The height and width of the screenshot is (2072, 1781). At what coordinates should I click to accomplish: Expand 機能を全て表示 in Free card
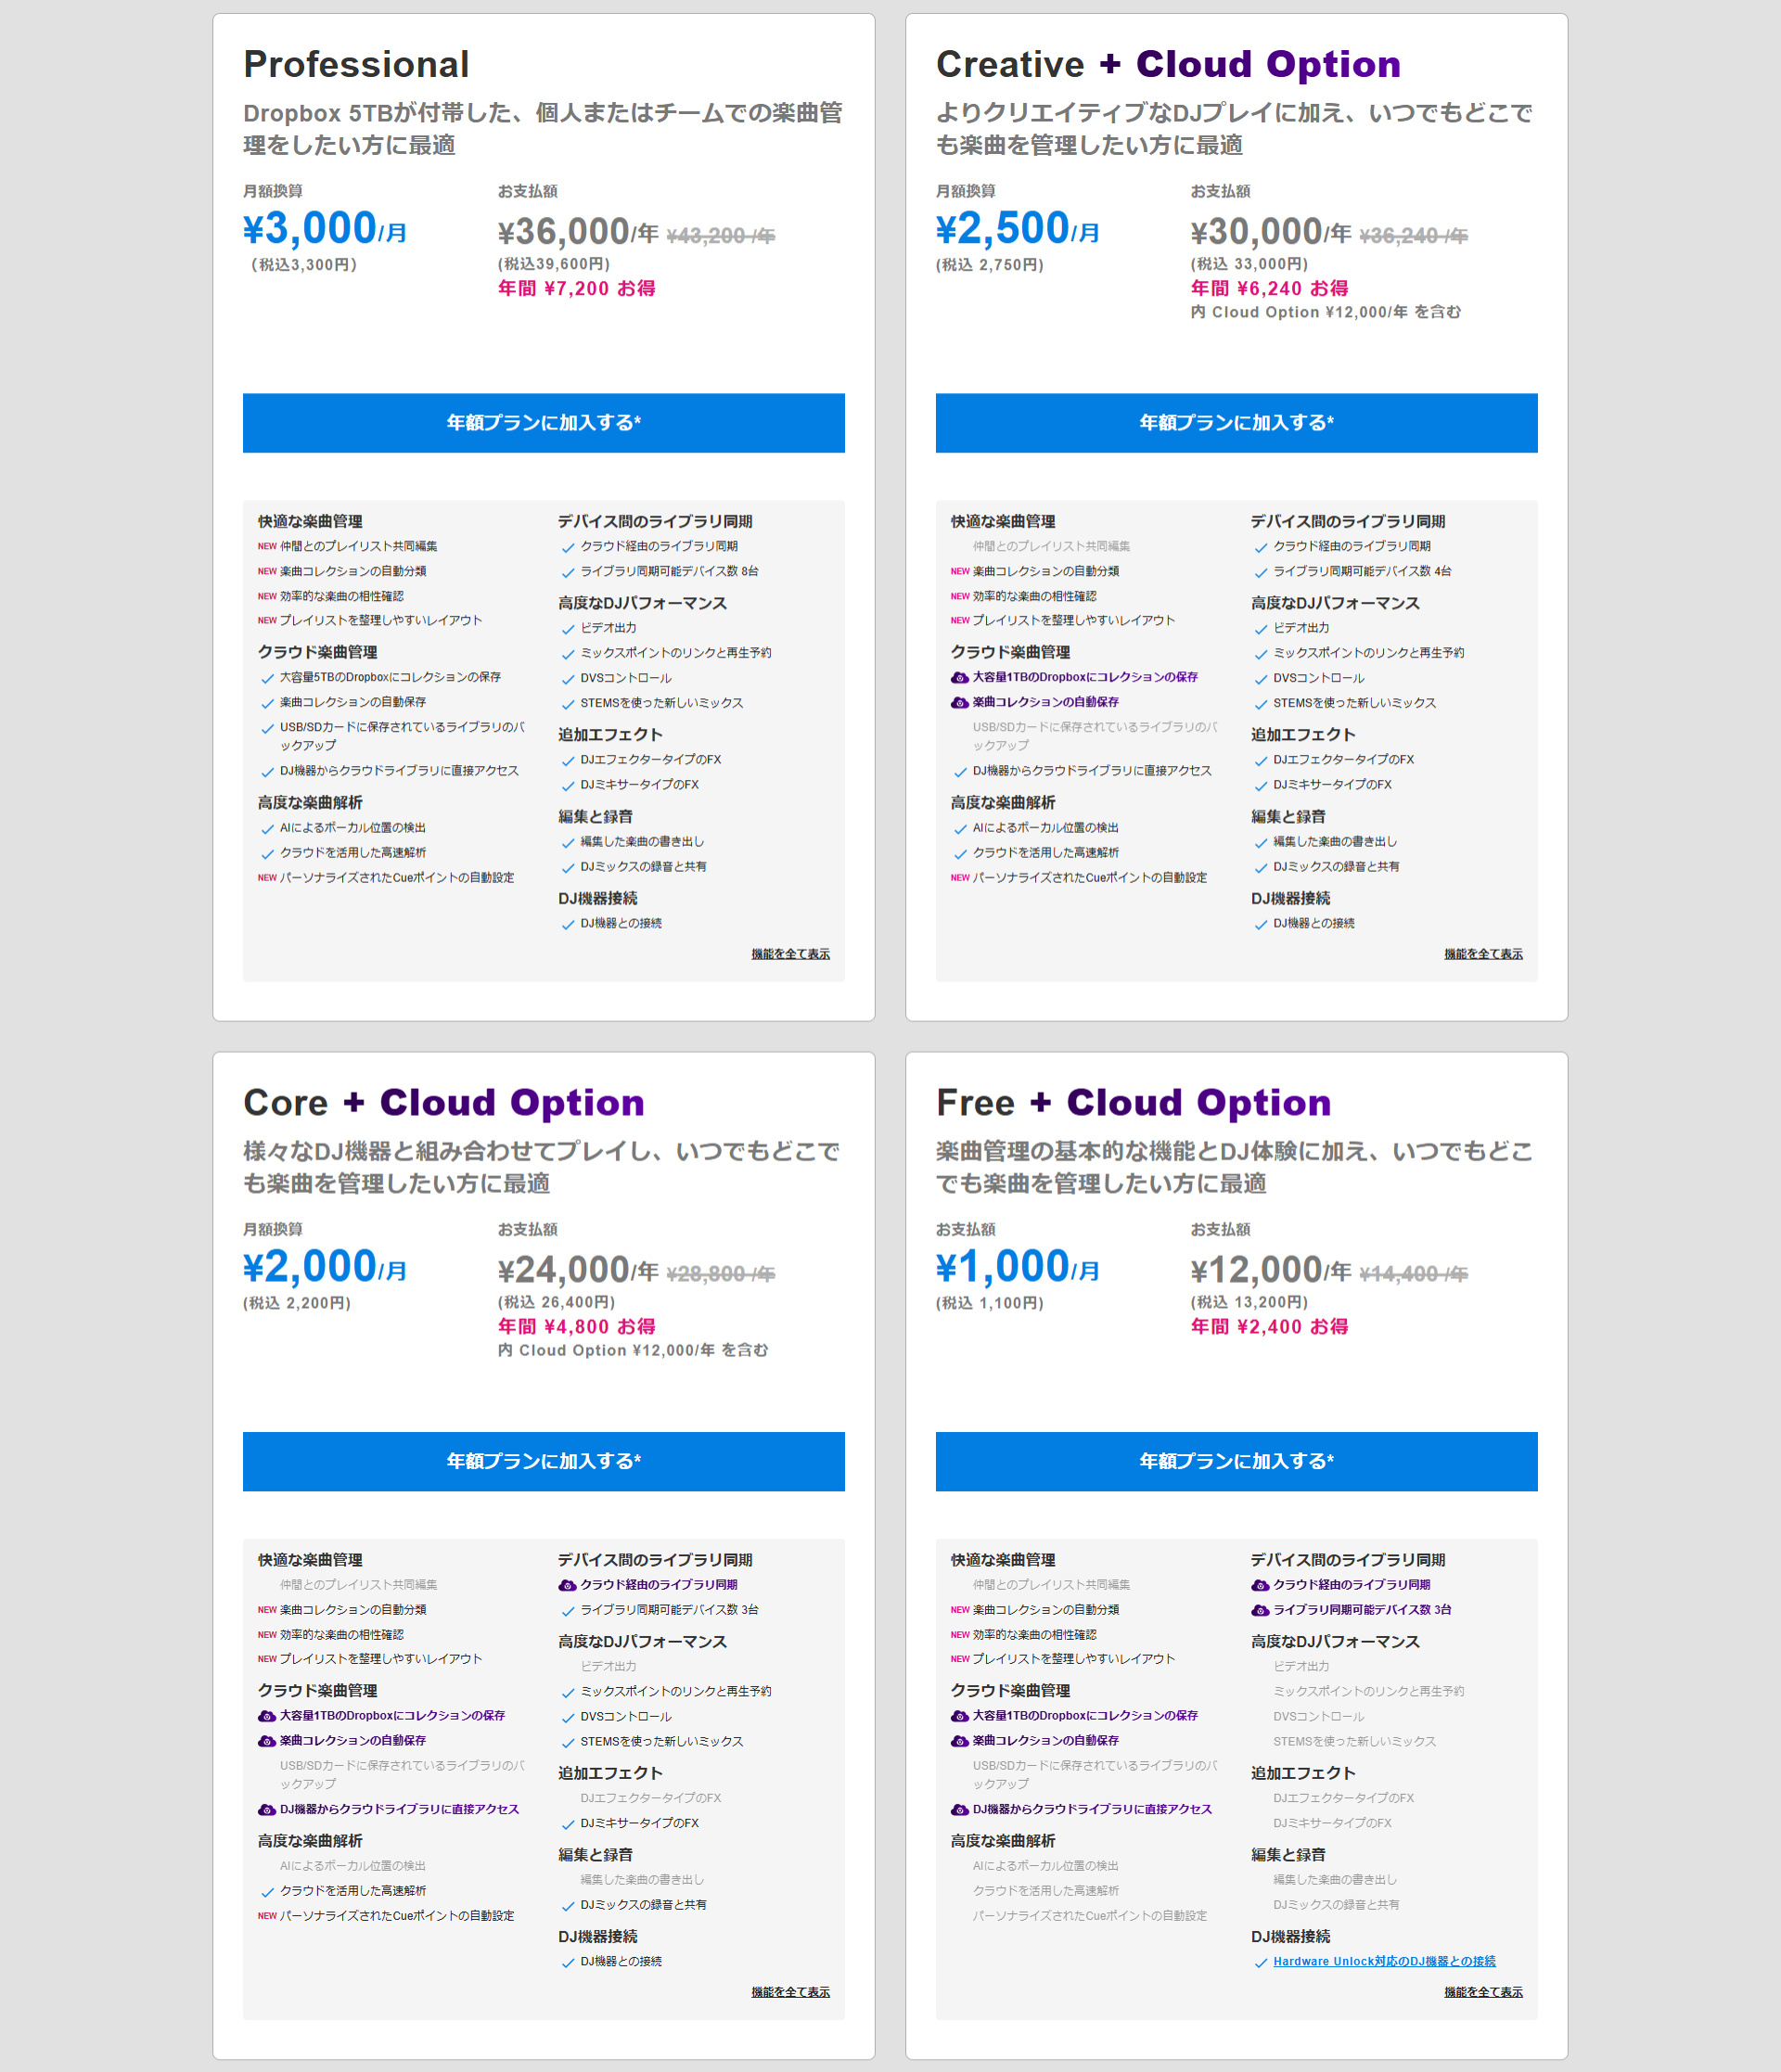pos(1483,1992)
